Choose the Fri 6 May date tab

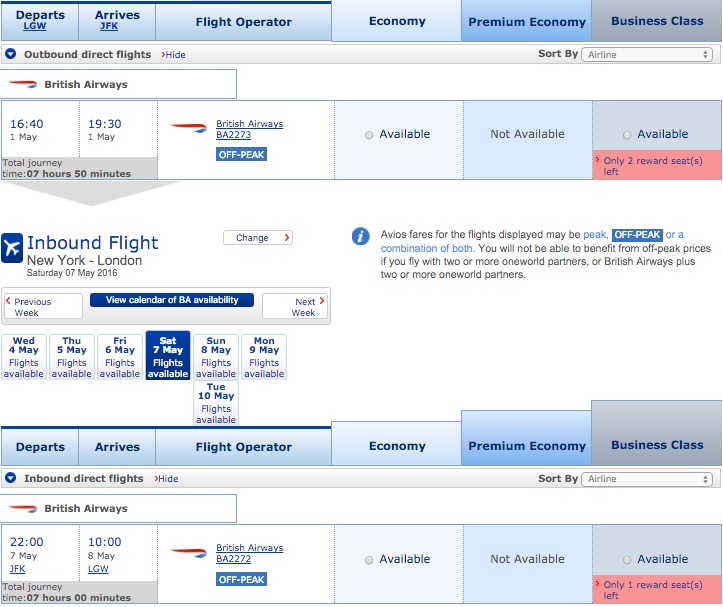(120, 357)
